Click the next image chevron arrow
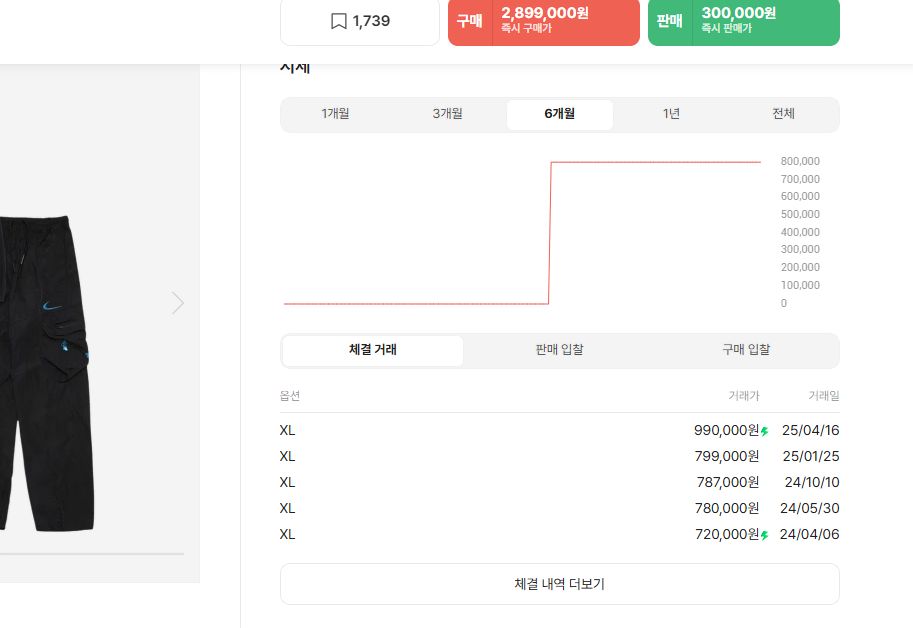The image size is (913, 628). tap(178, 303)
